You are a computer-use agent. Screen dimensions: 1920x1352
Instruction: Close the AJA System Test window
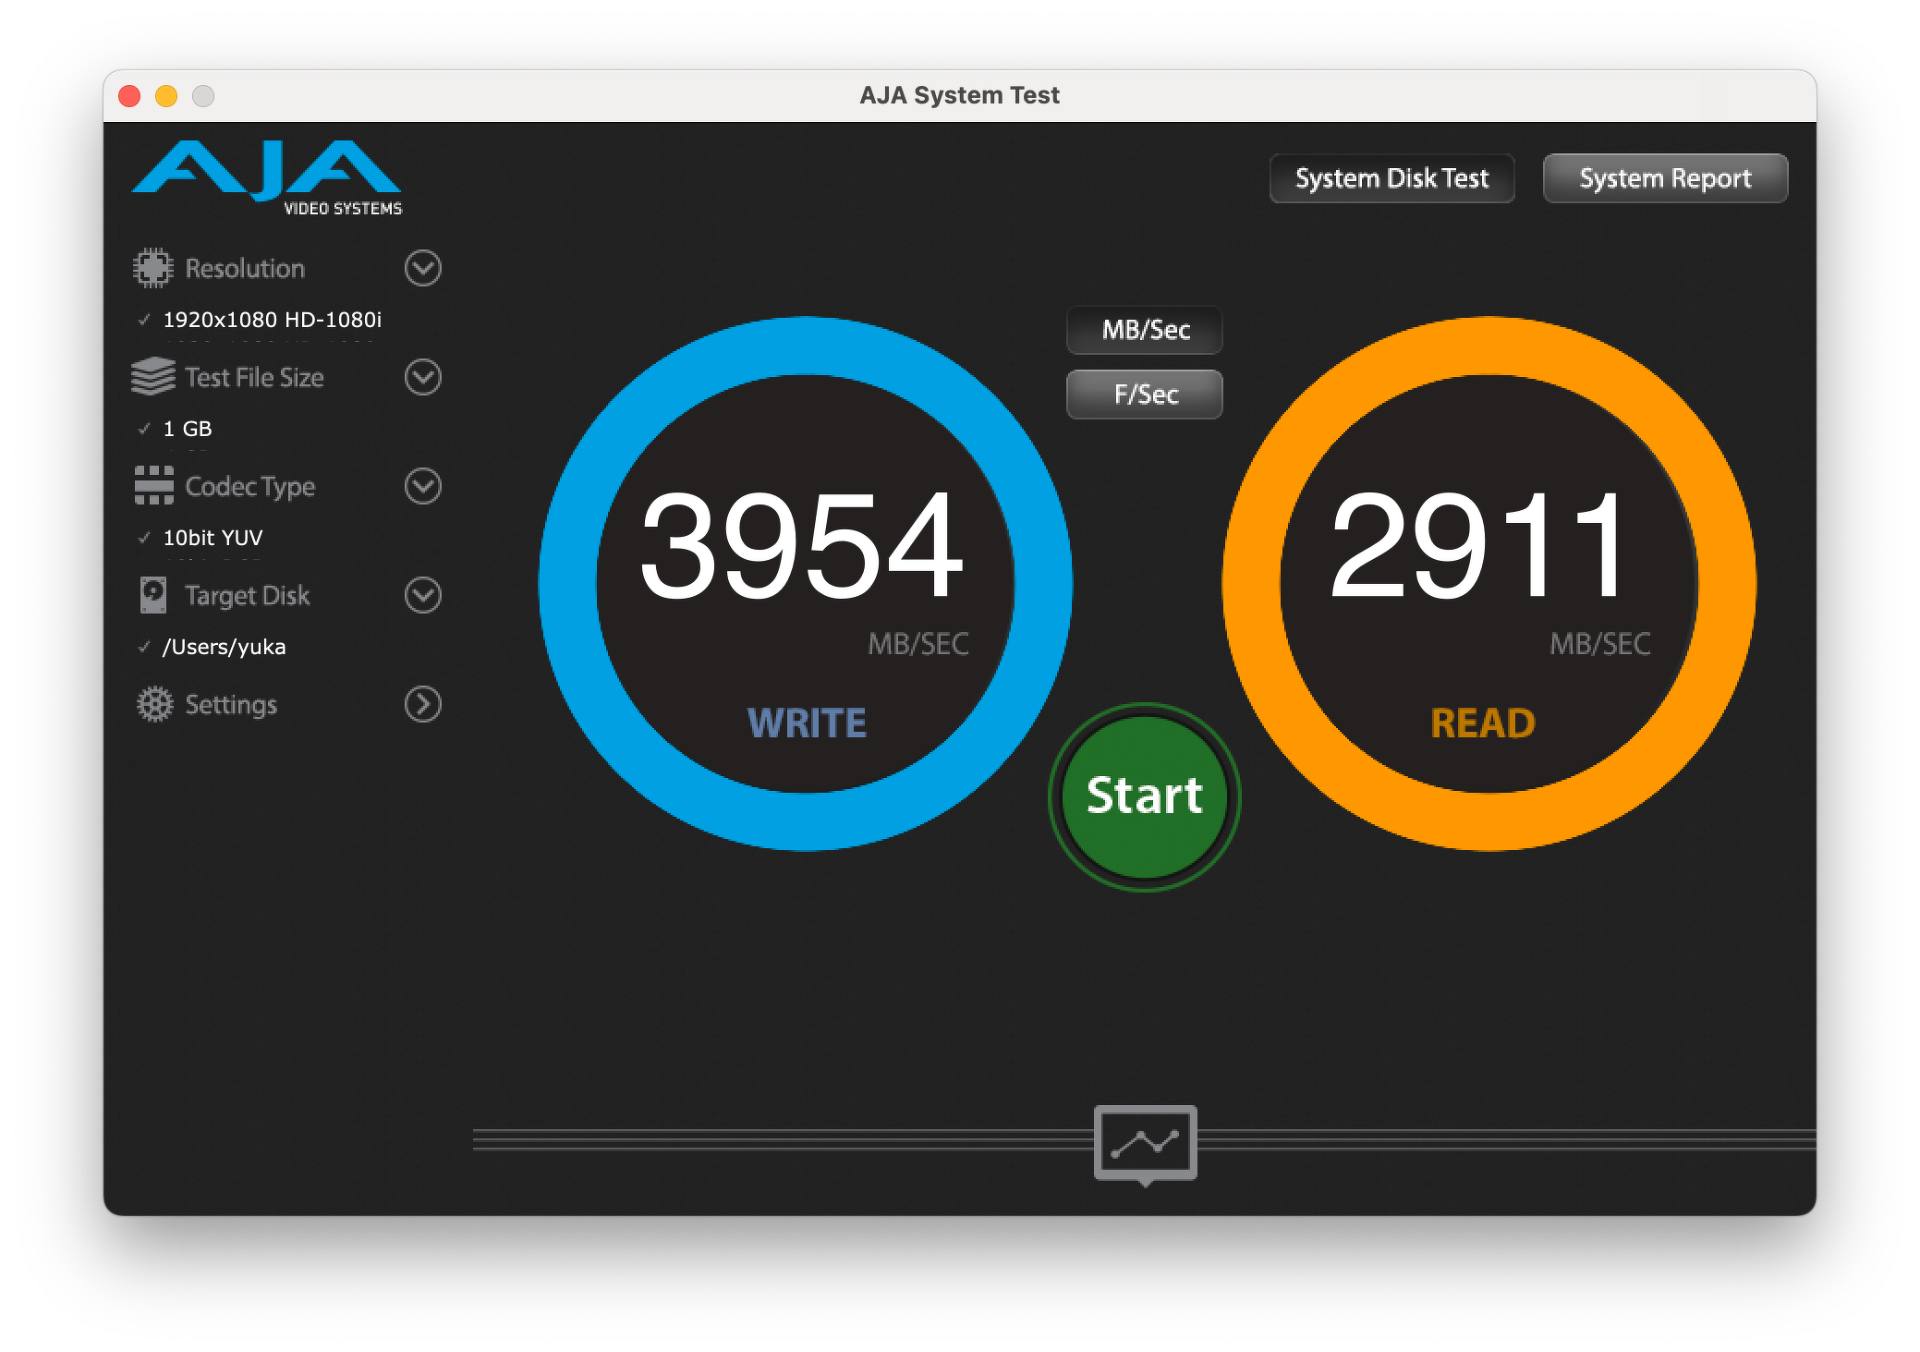click(x=129, y=96)
